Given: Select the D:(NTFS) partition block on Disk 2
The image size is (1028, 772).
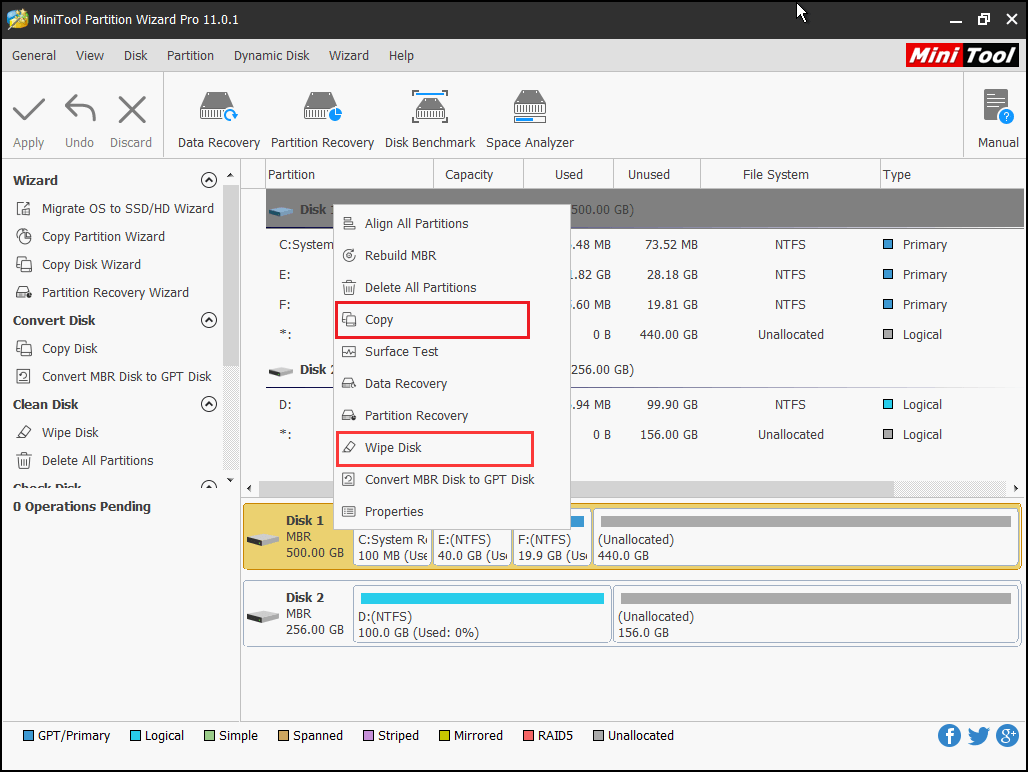Looking at the screenshot, I should click(x=482, y=615).
